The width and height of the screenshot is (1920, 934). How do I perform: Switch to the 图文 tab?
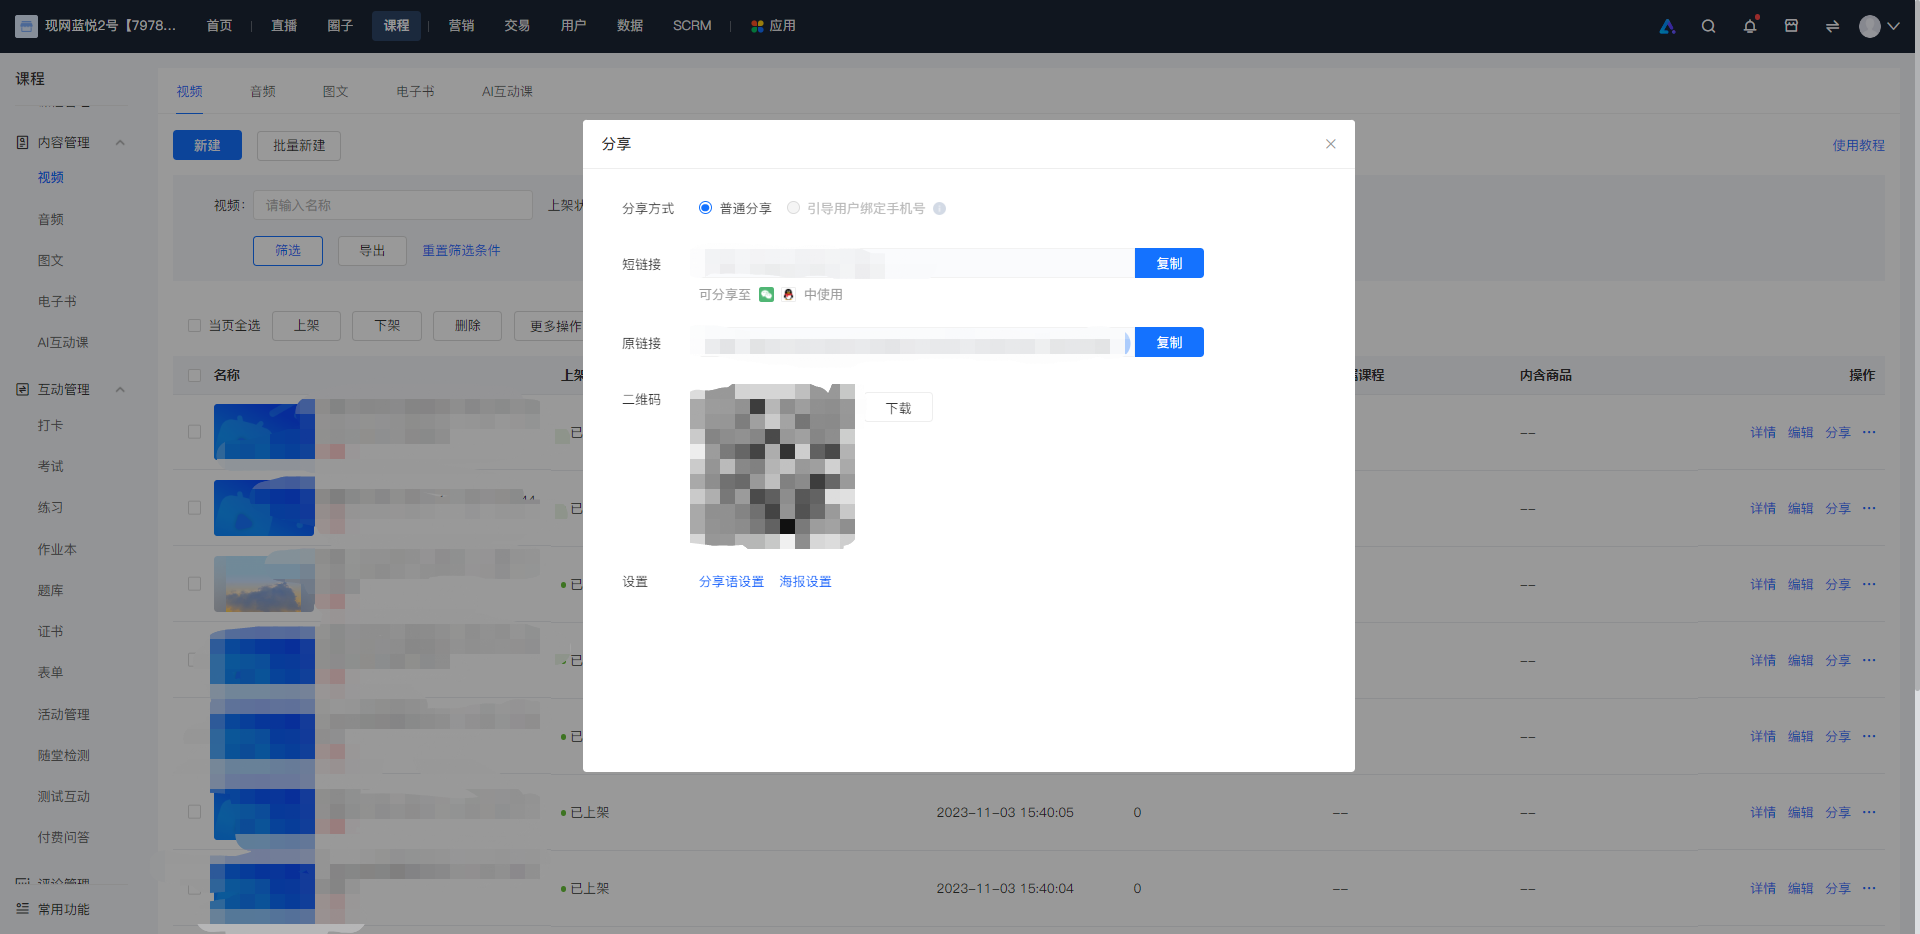pyautogui.click(x=336, y=91)
